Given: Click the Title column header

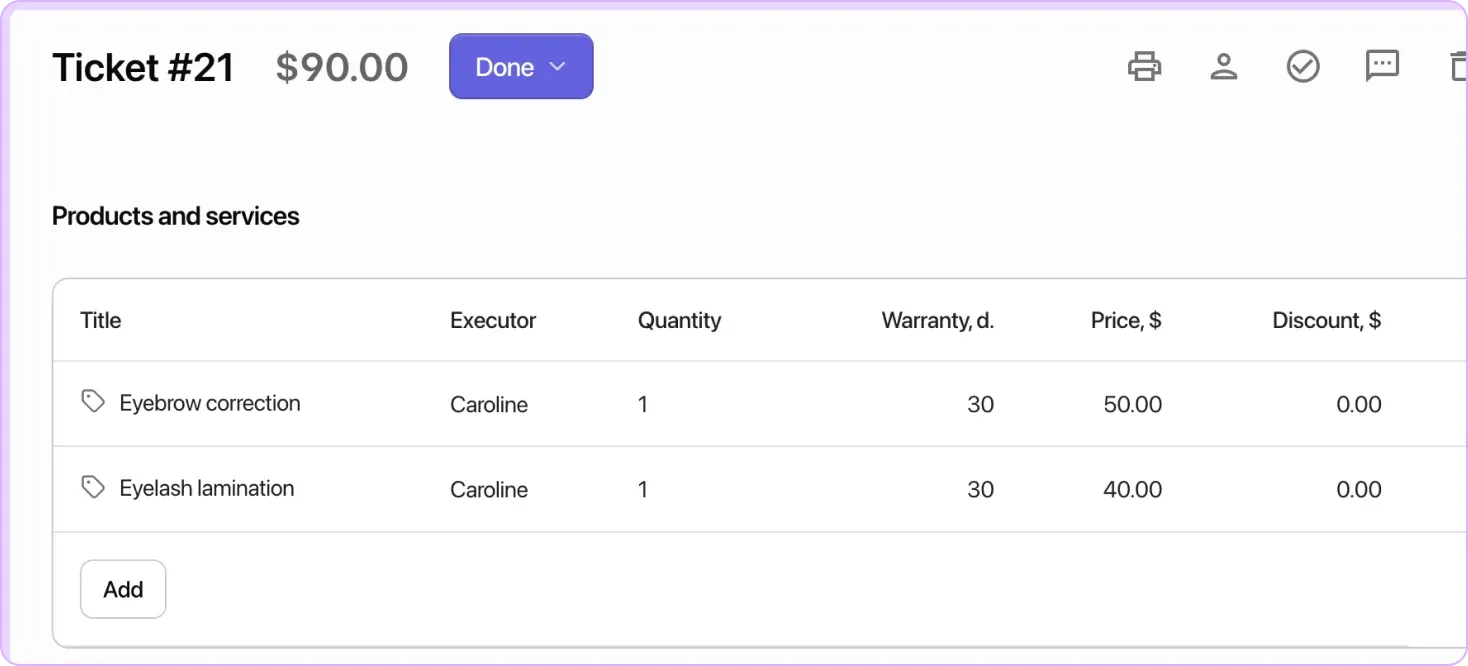Looking at the screenshot, I should click(100, 320).
